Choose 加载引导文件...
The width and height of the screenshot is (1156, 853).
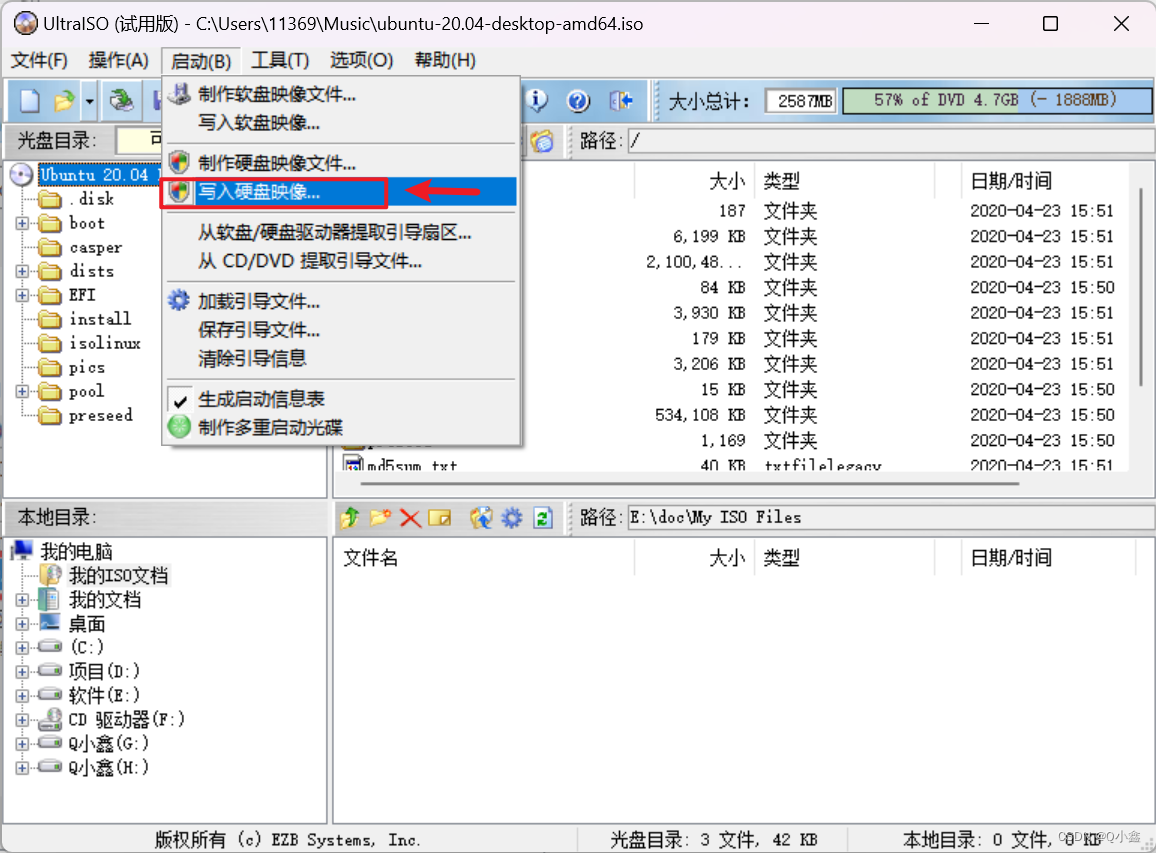pos(341,302)
